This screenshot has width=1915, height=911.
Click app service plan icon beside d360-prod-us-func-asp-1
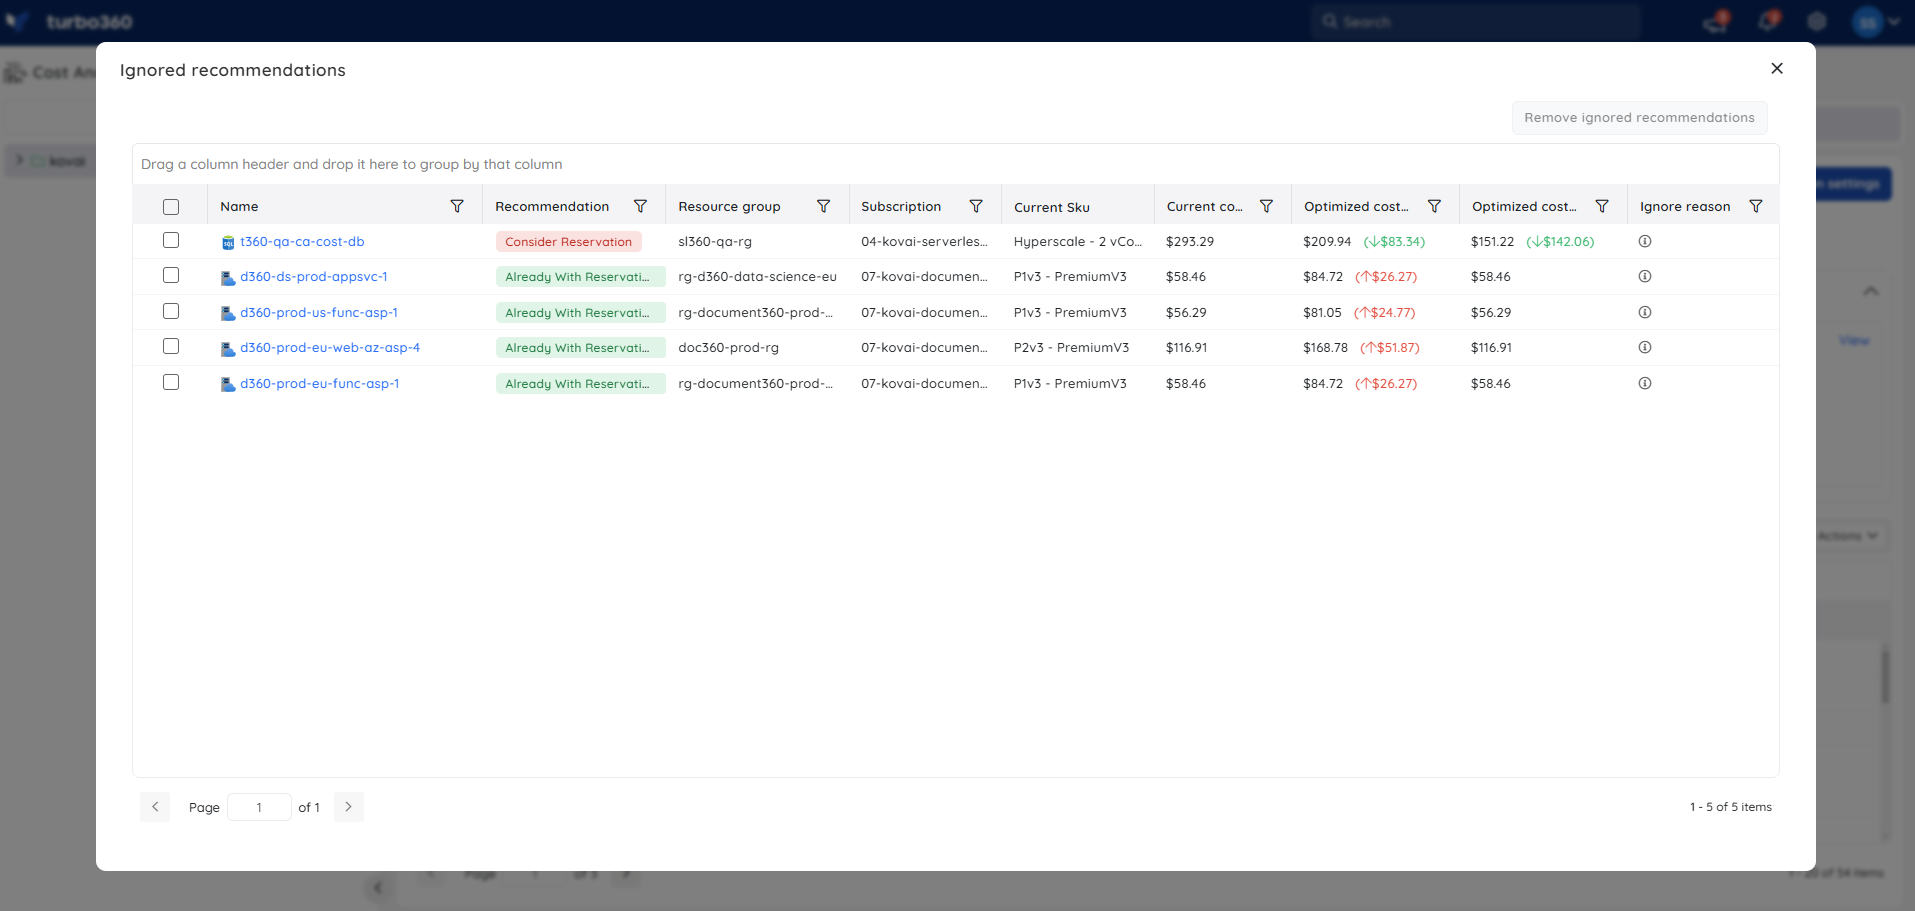[228, 313]
